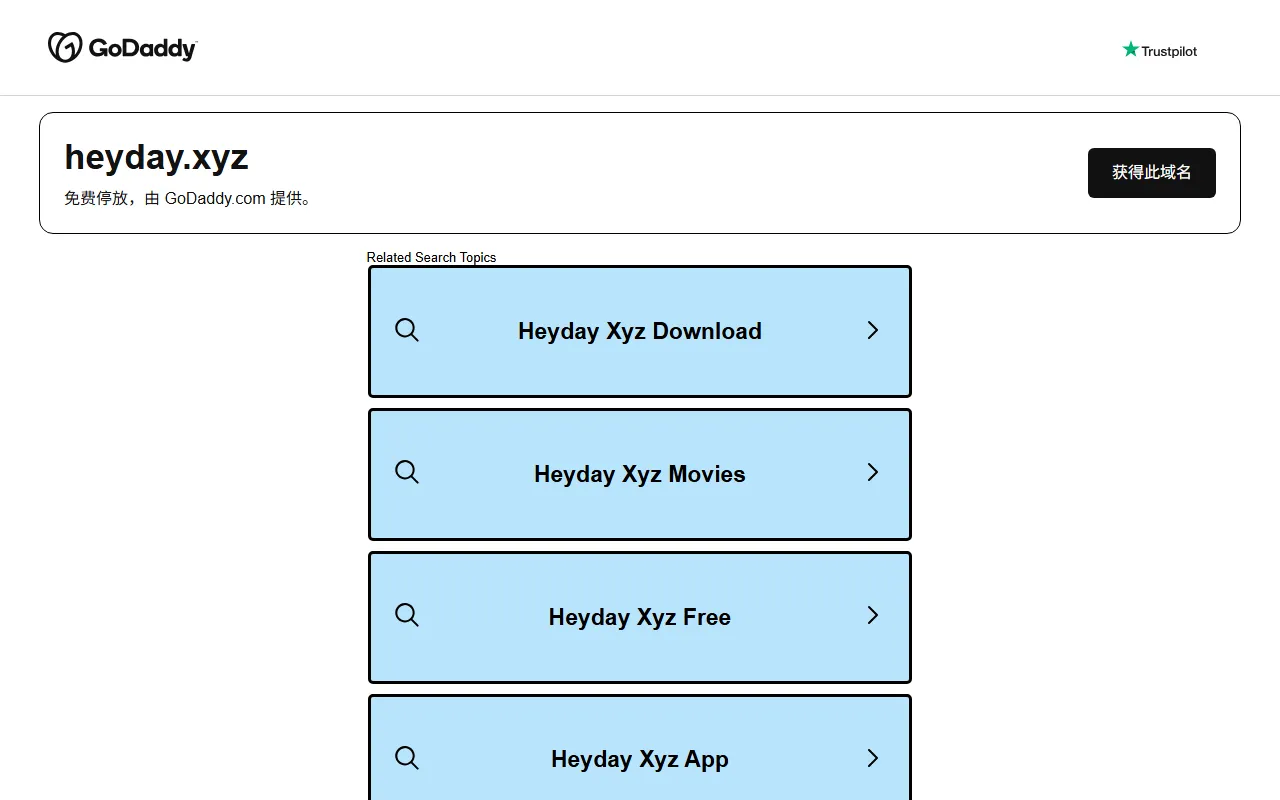Open the Heyday Xyz App search topic

coord(639,758)
